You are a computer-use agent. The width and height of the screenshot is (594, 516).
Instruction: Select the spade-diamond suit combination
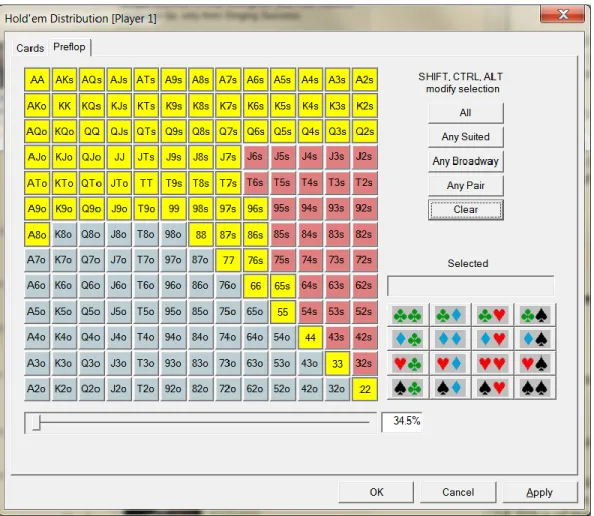tap(450, 388)
